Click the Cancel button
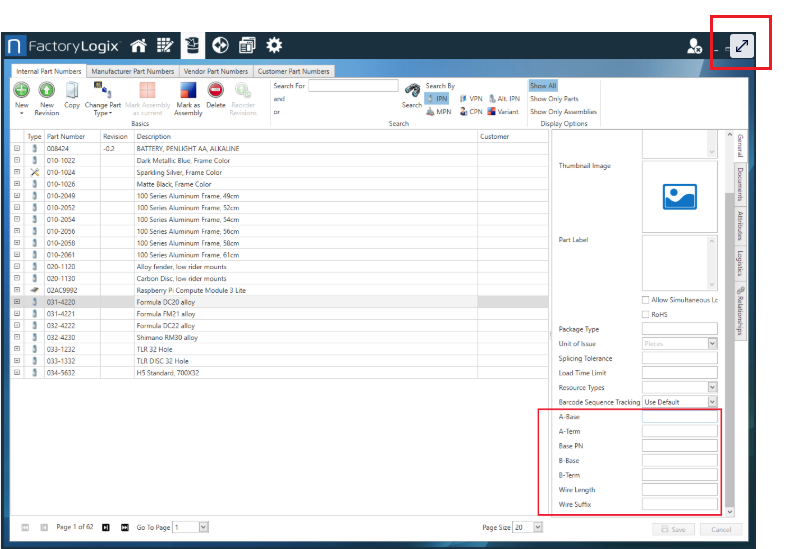Screen dimensions: 794x549 click(x=721, y=529)
